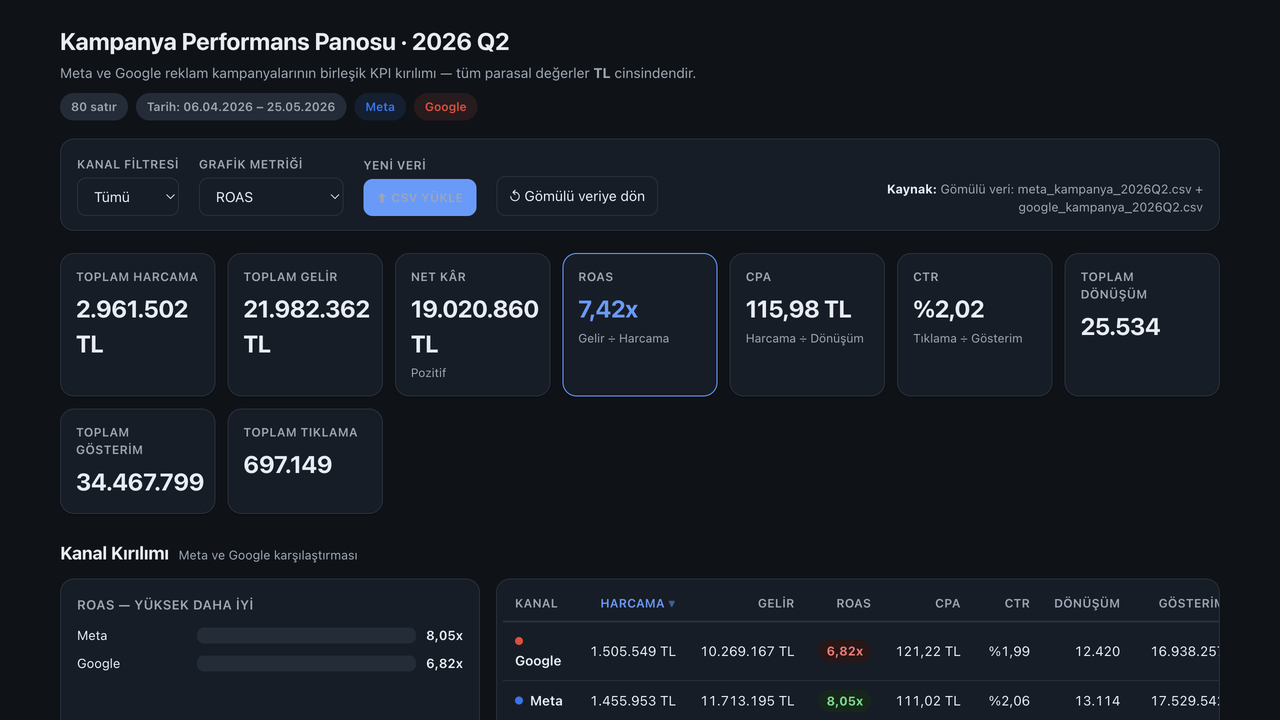Select the Toplam Dönüşüm KPI card
Viewport: 1280px width, 720px height.
1142,325
